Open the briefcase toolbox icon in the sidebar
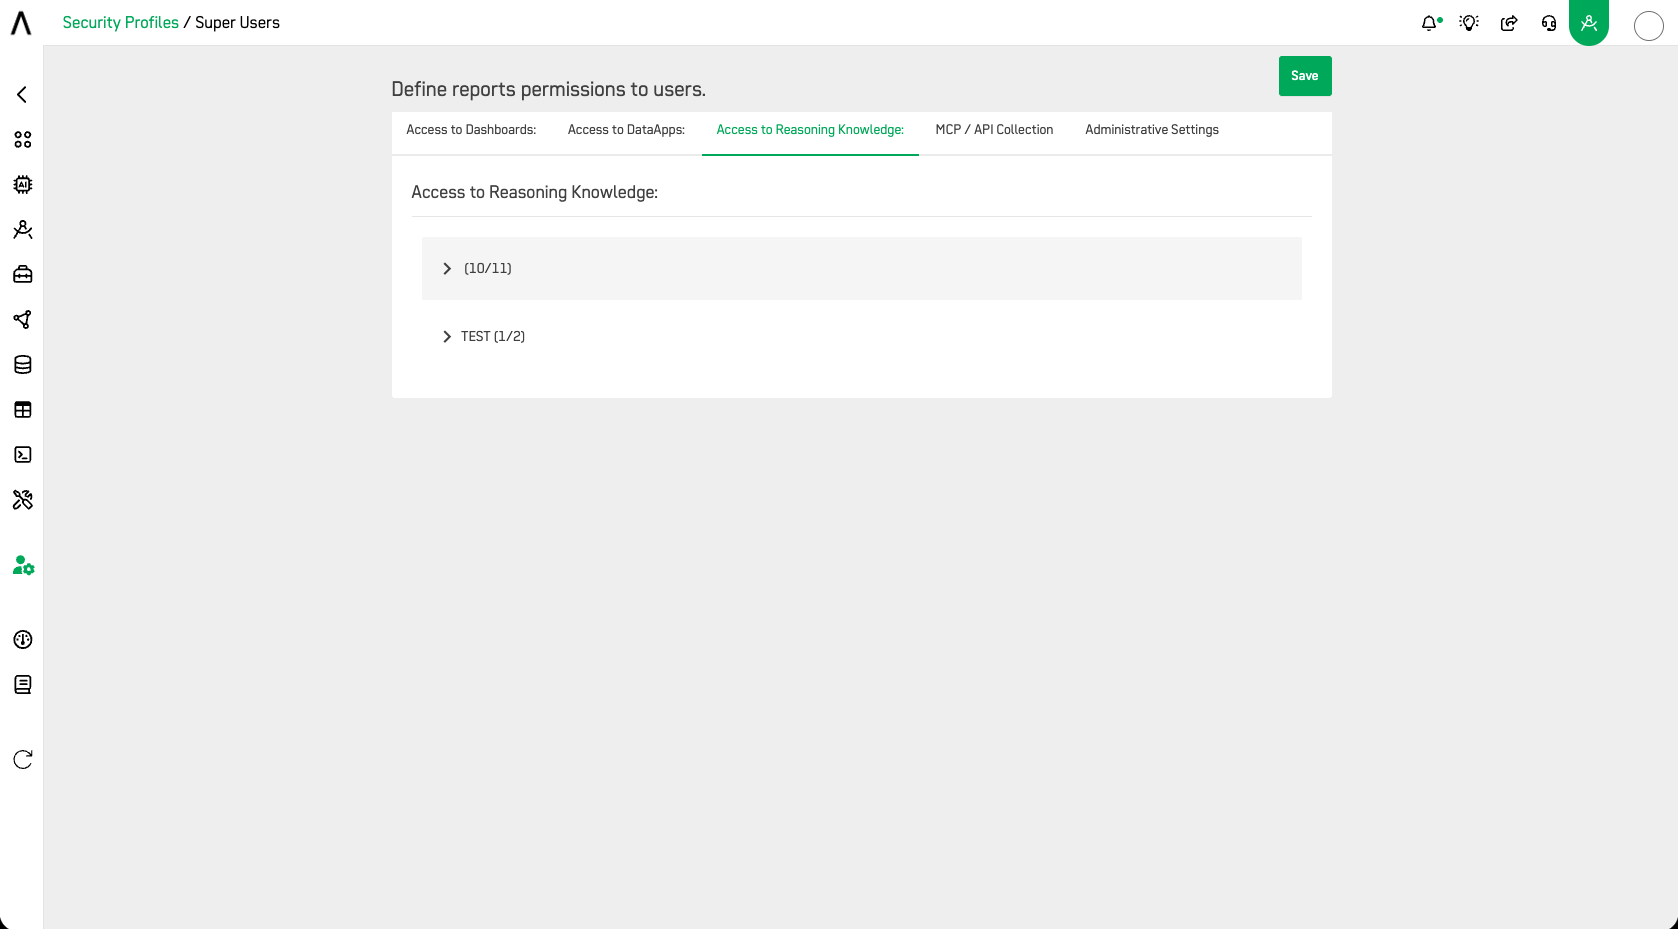The height and width of the screenshot is (929, 1678). click(x=23, y=275)
